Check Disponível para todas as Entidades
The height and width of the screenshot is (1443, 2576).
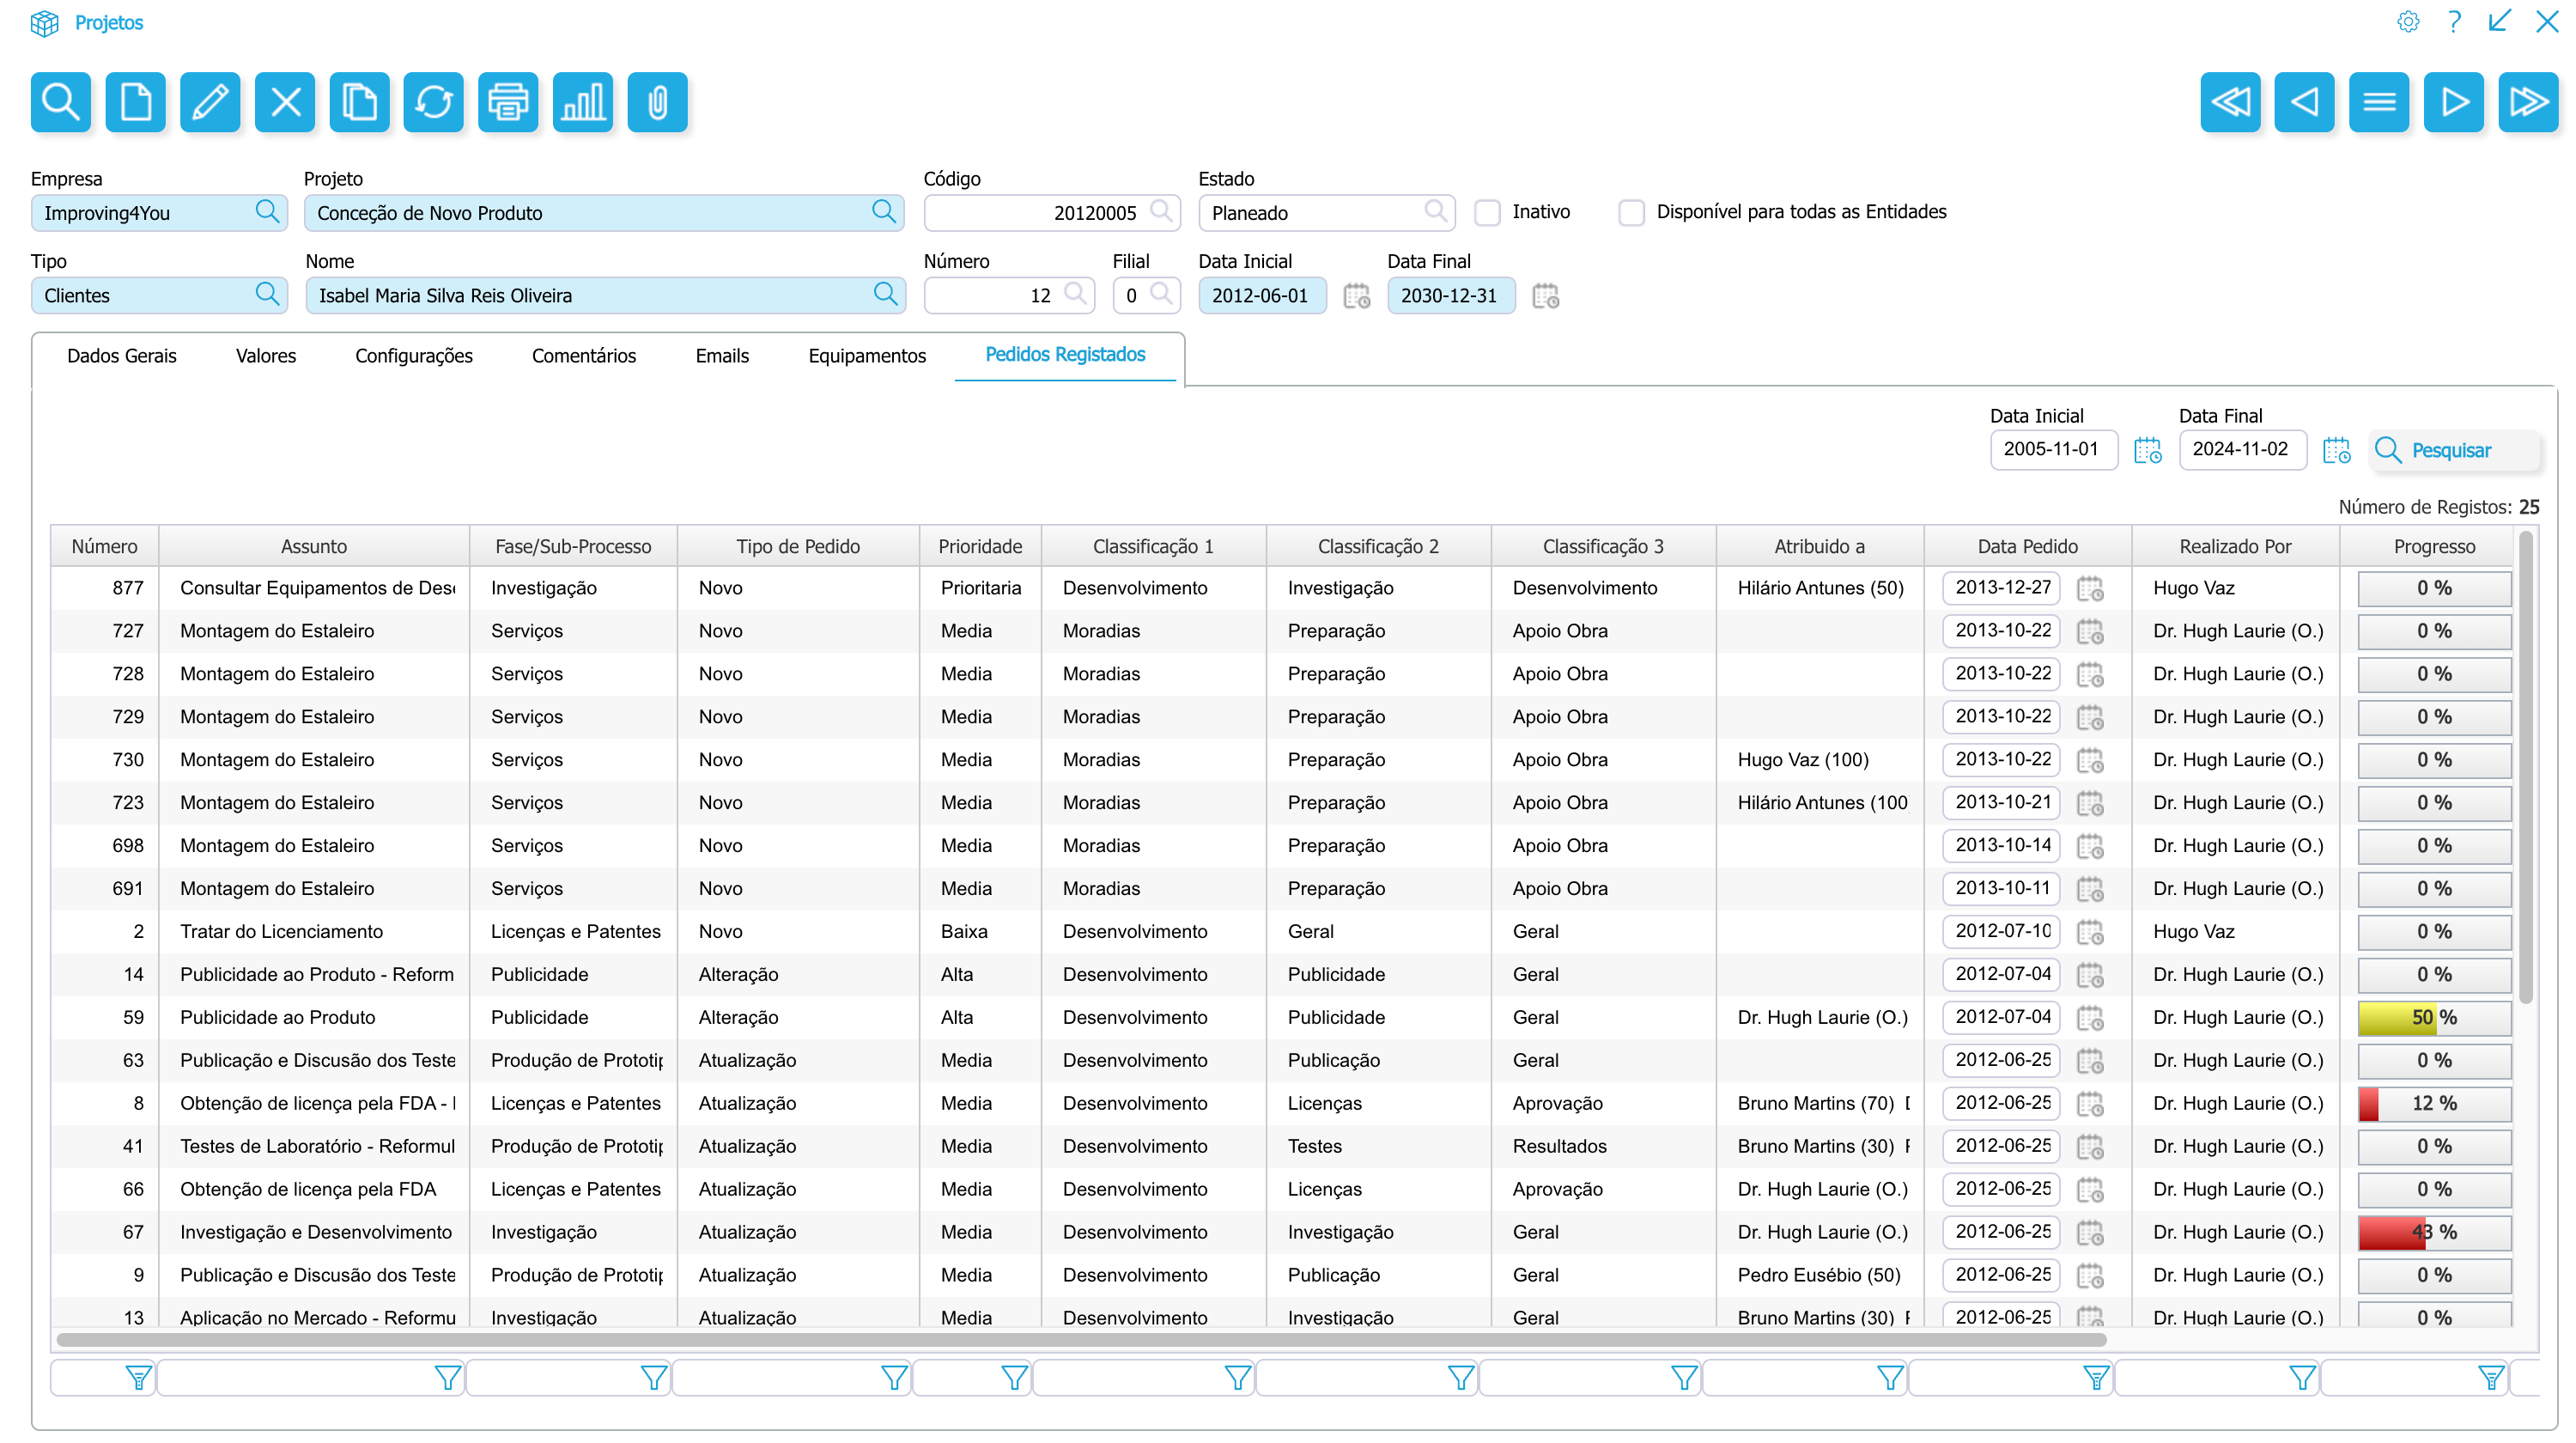[1631, 213]
